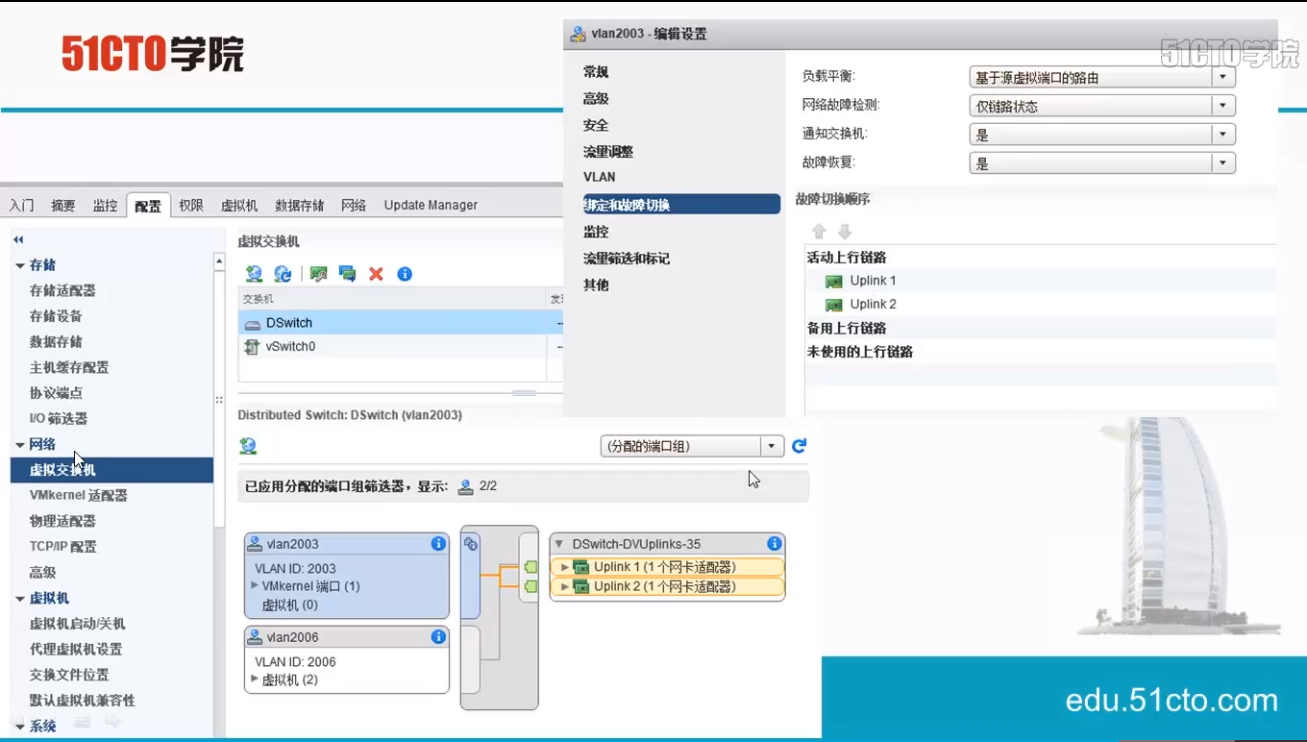Open 其他 settings in vlan2003 dialog
This screenshot has height=742, width=1307.
(x=596, y=285)
